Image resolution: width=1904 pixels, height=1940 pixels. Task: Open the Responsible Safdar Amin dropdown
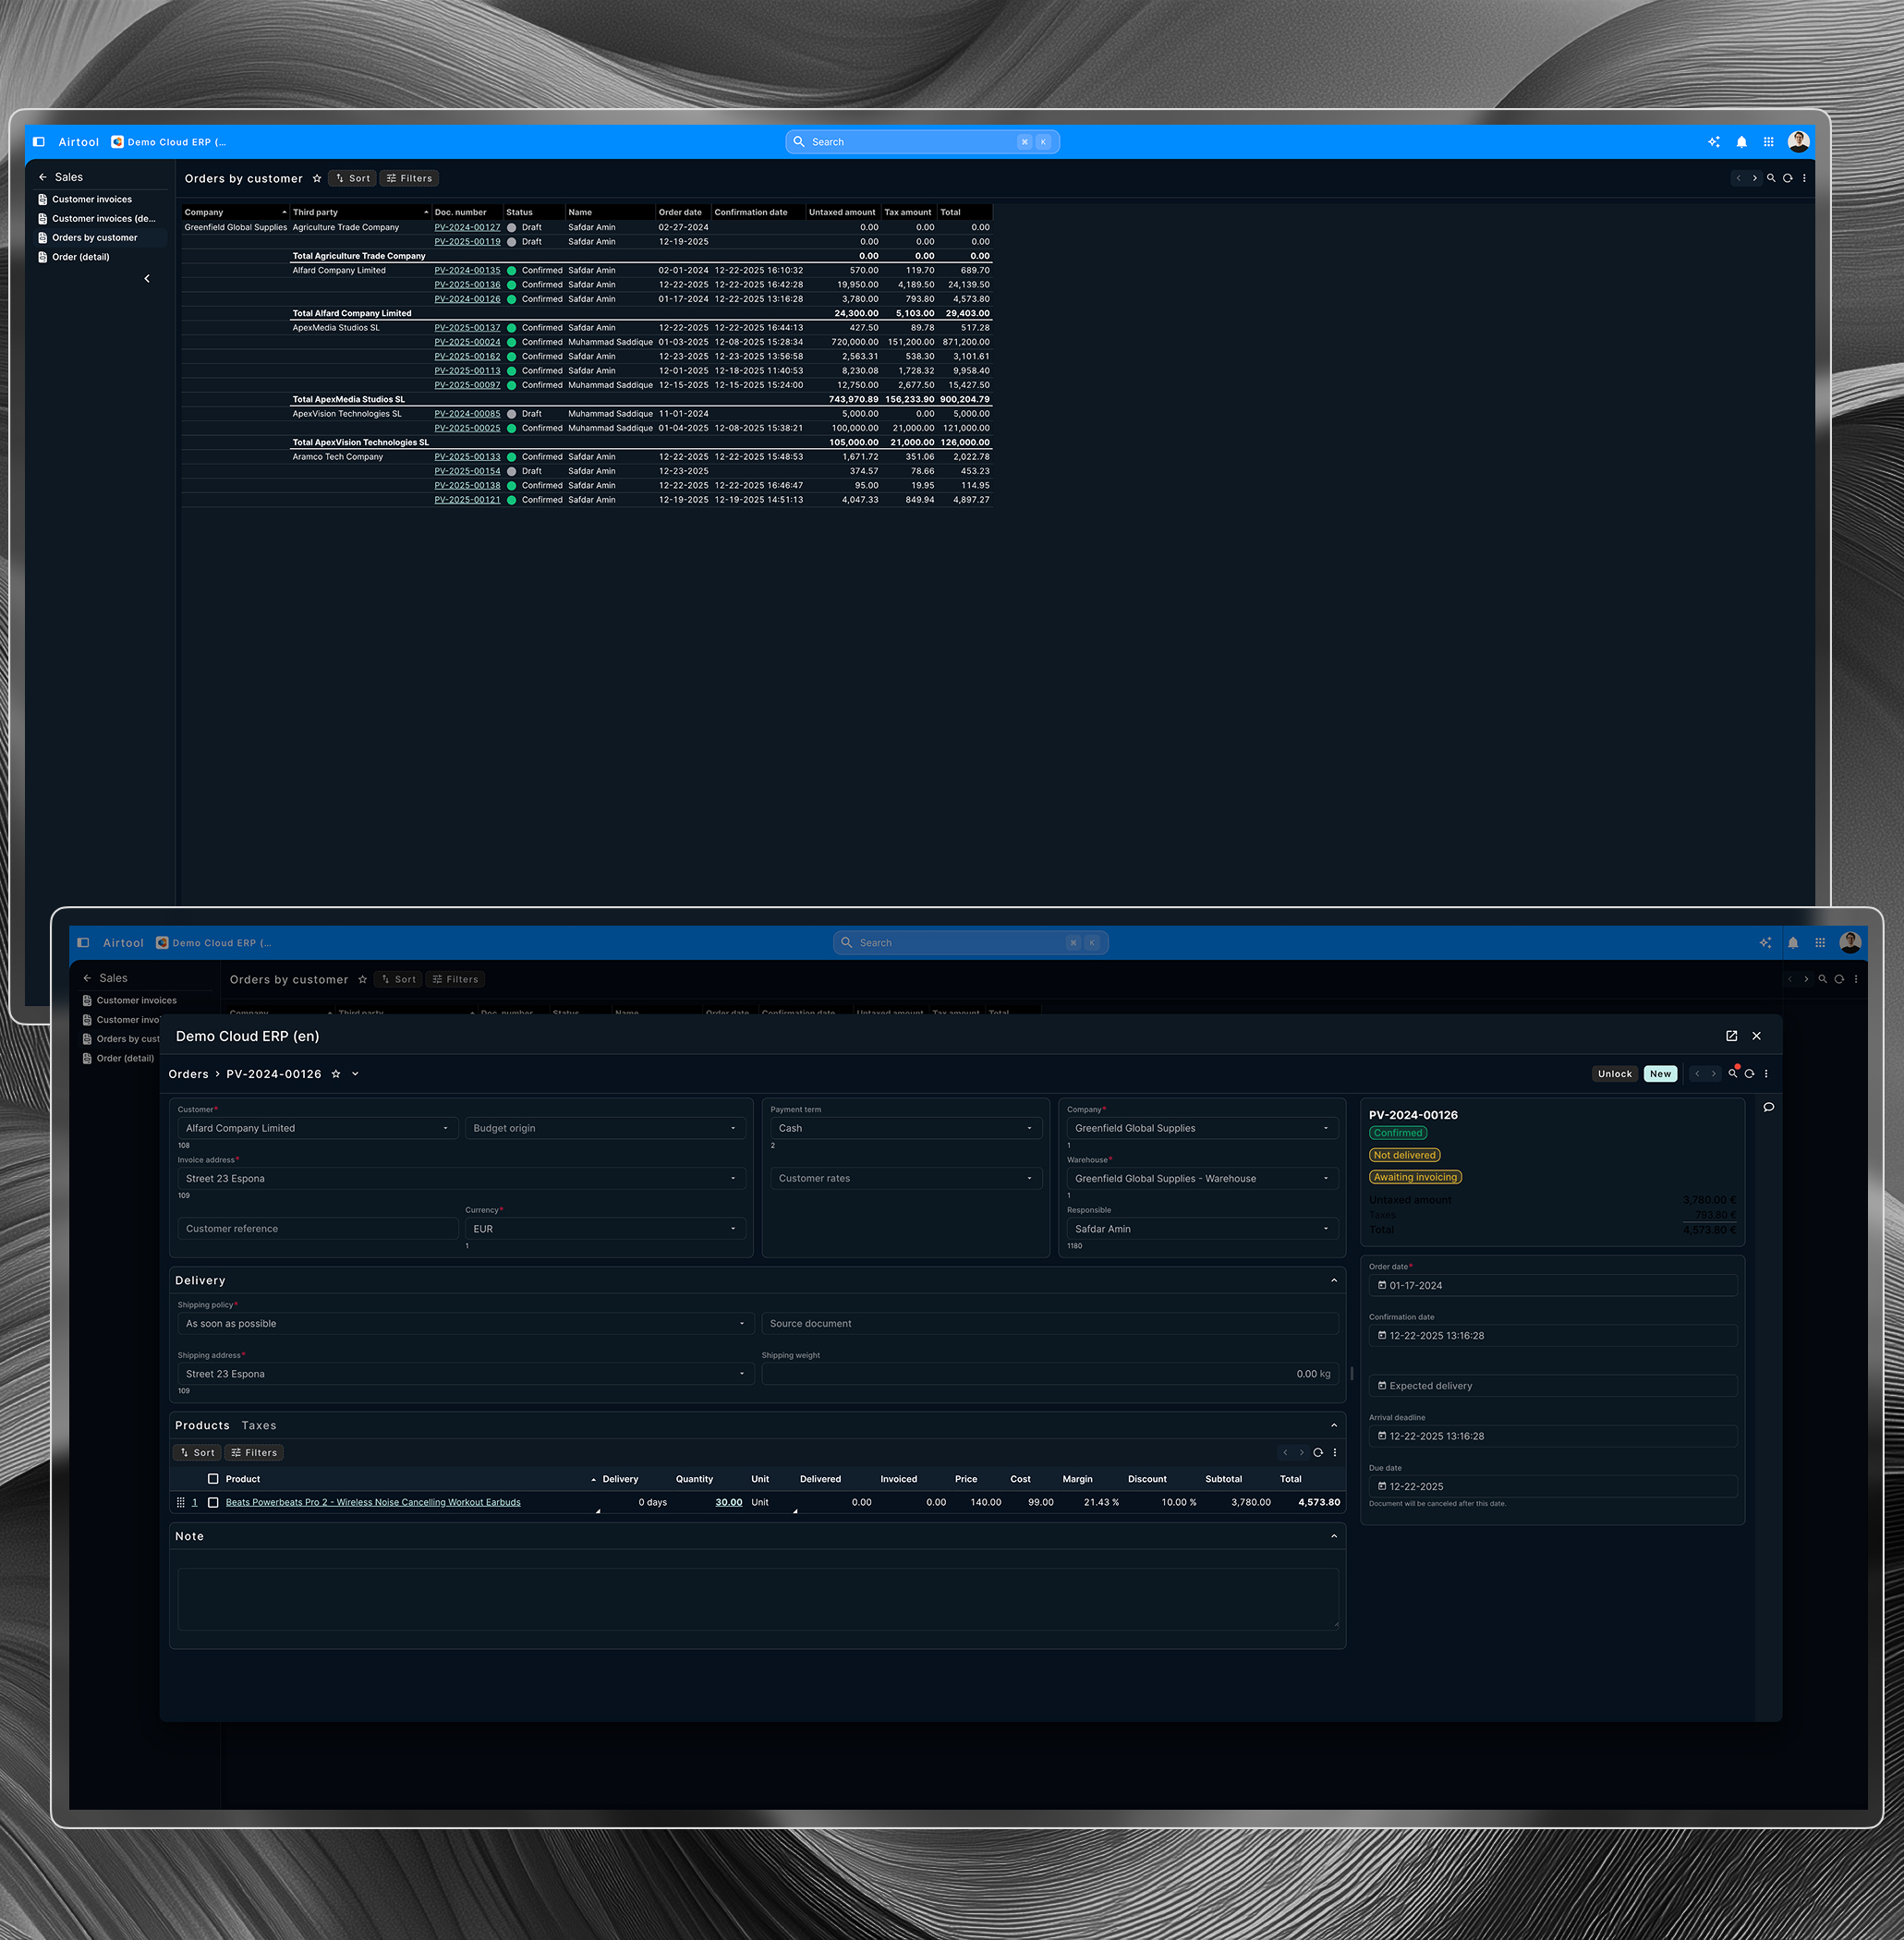(x=1200, y=1229)
